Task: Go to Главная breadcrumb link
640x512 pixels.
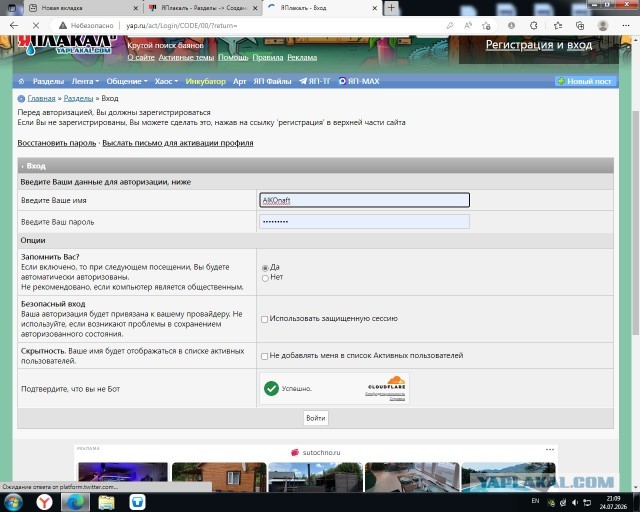Action: (41, 98)
